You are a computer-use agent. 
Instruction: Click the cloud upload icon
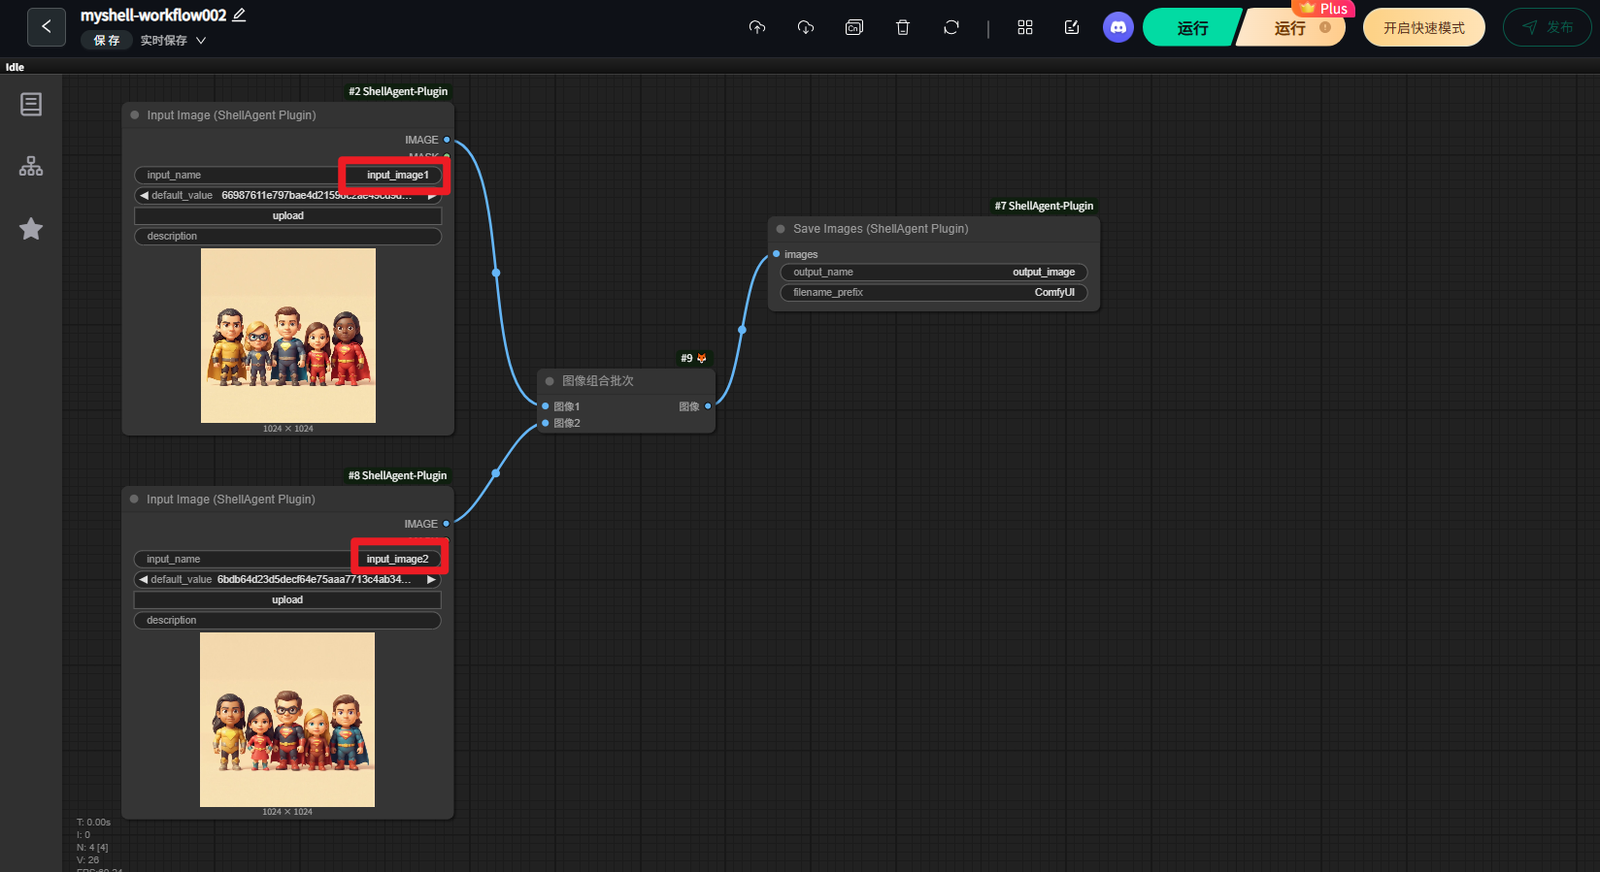[757, 28]
